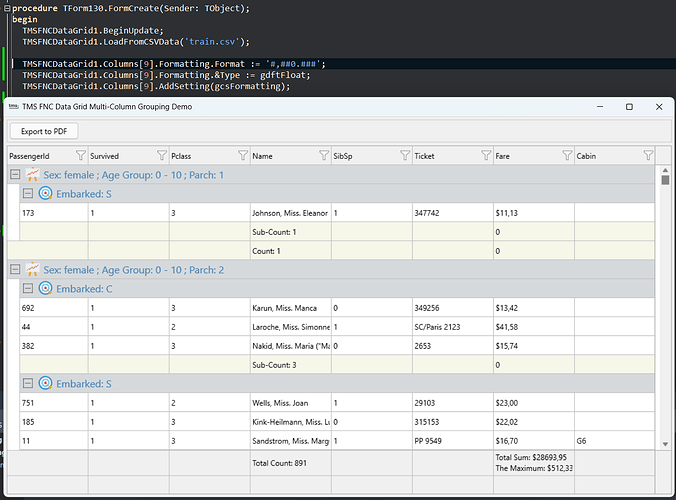Click the Fare column filter icon

566,155
